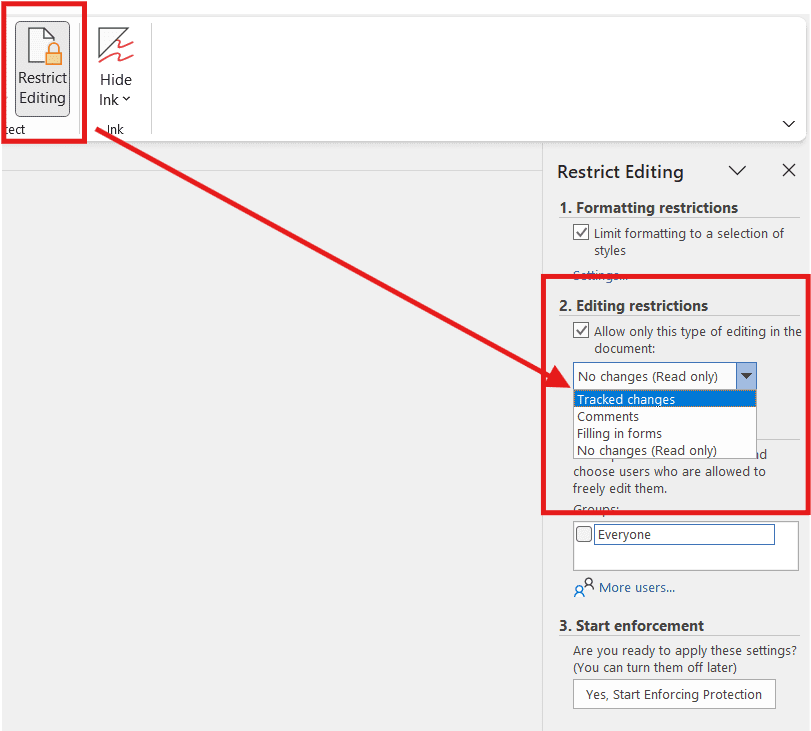Uncheck 'Allow only this type of editing'
The width and height of the screenshot is (811, 731).
click(x=581, y=330)
